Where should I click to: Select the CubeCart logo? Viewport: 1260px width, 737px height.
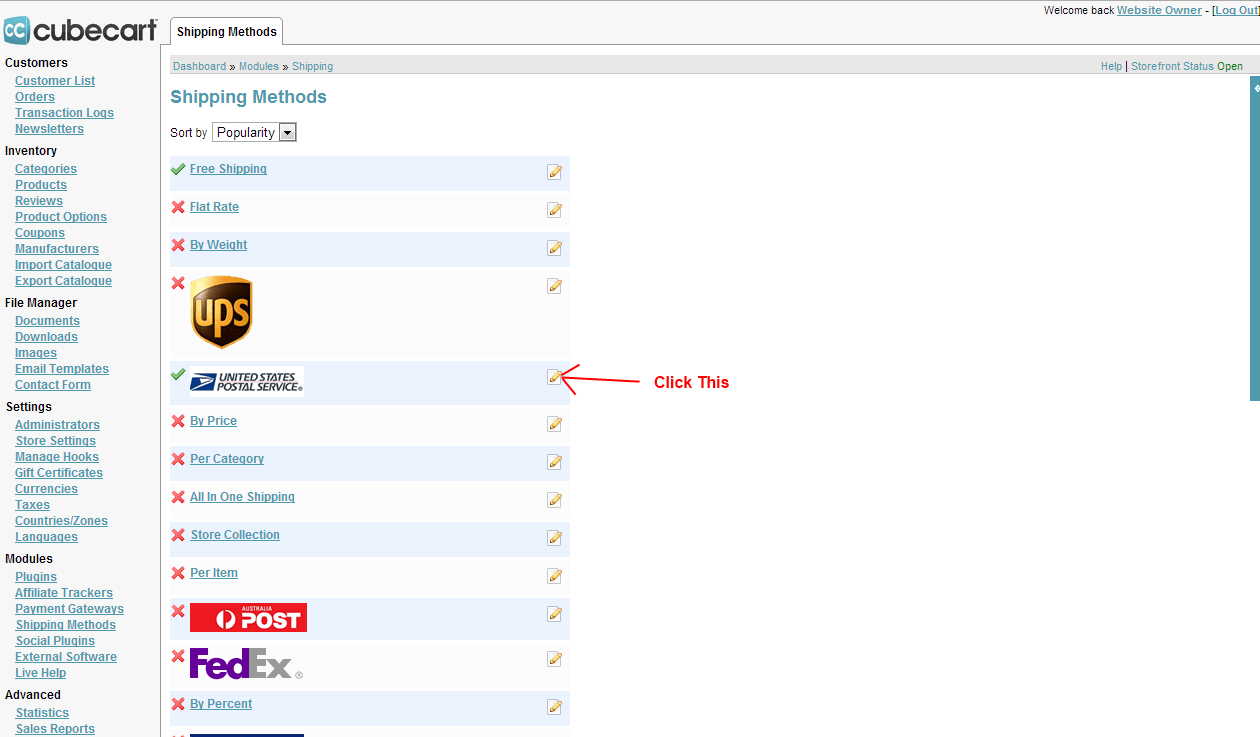[80, 29]
